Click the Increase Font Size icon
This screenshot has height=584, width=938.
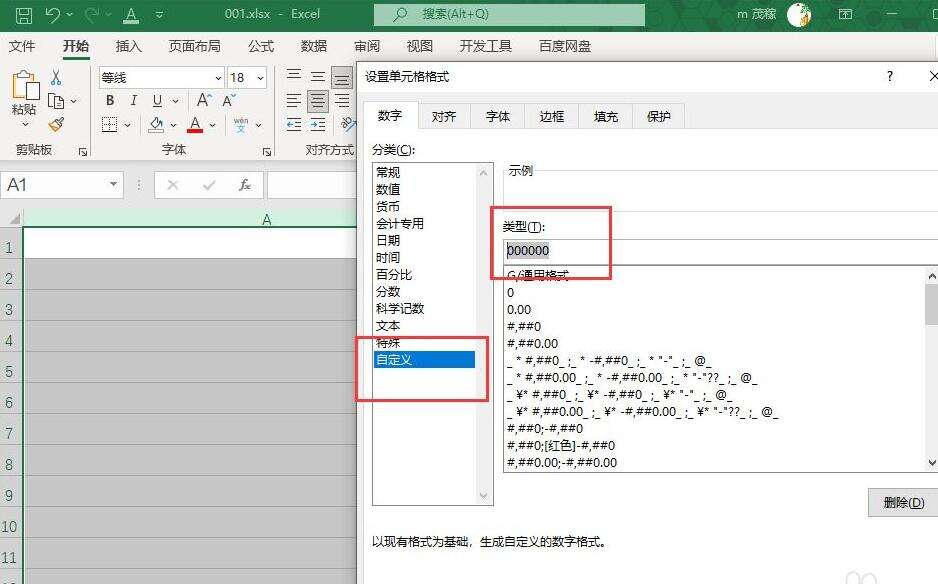tap(204, 101)
